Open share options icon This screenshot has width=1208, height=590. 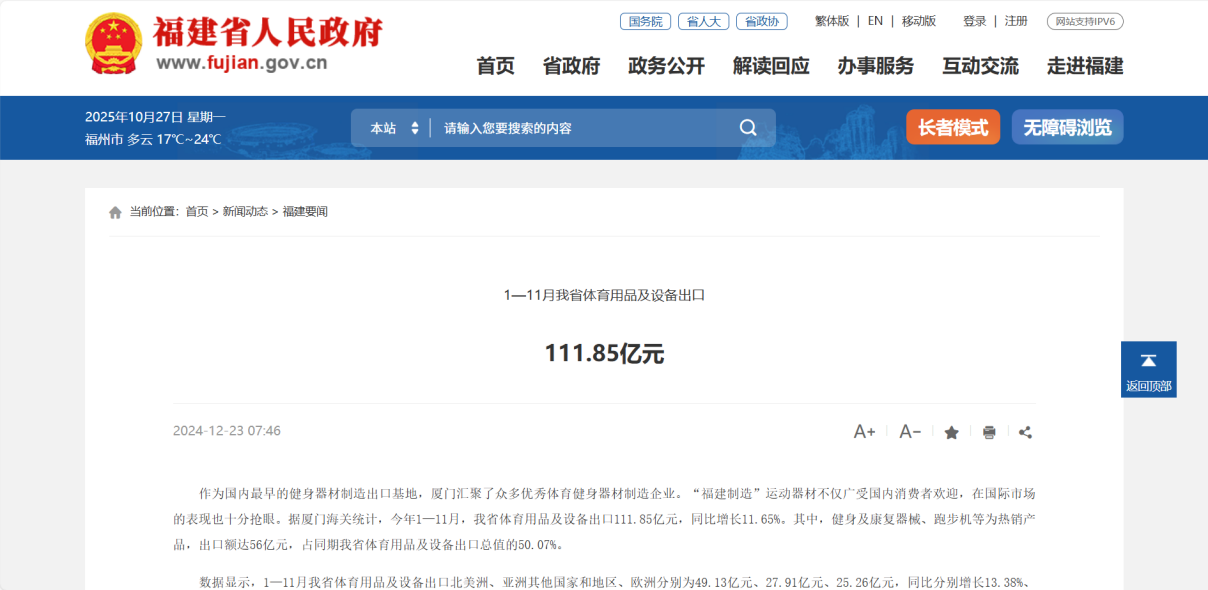pos(1025,433)
